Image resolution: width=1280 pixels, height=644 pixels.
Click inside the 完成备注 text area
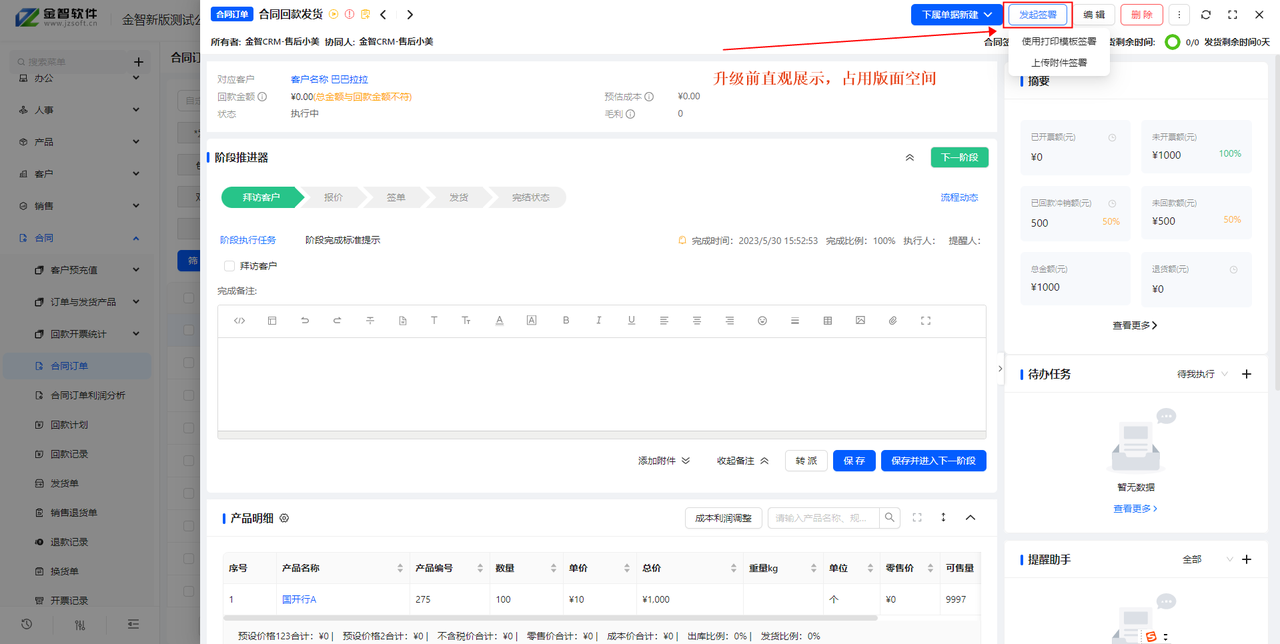602,384
